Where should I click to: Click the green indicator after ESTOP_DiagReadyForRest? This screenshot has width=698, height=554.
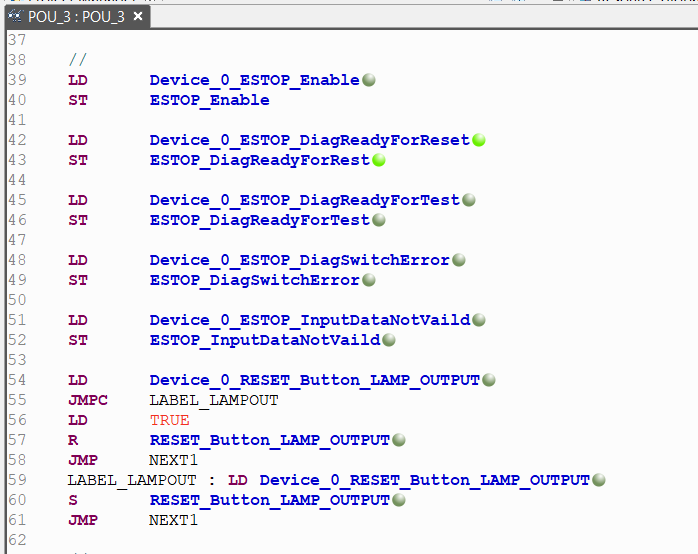pyautogui.click(x=379, y=160)
